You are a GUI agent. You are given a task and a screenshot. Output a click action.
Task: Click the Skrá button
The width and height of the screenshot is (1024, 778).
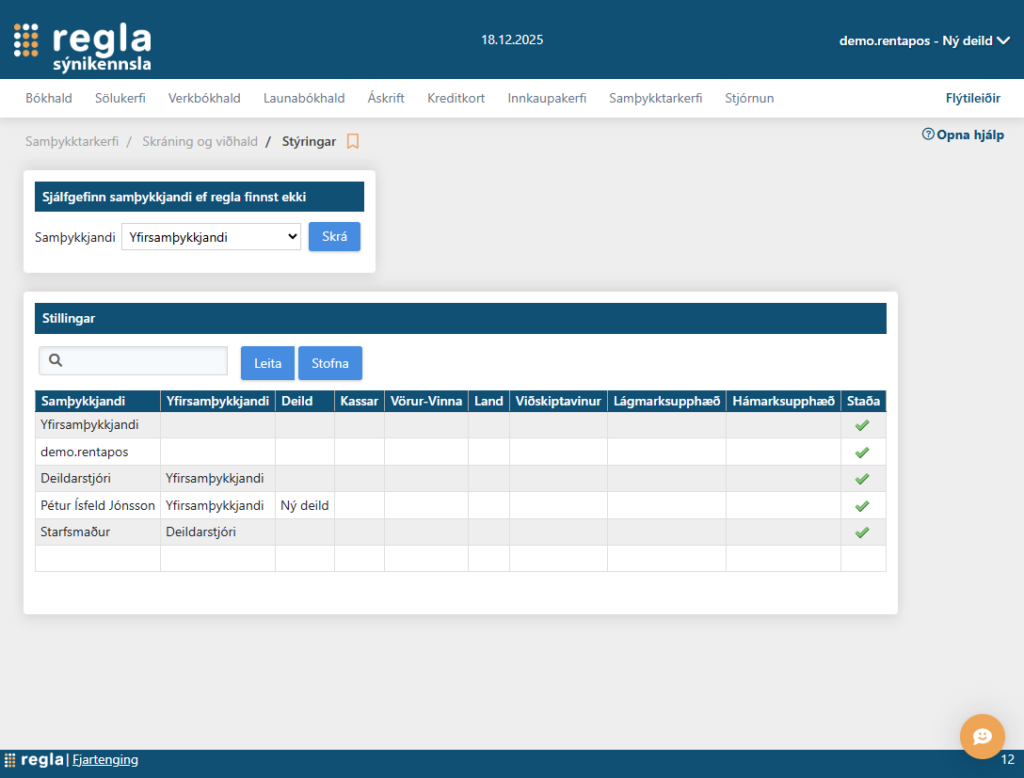334,237
